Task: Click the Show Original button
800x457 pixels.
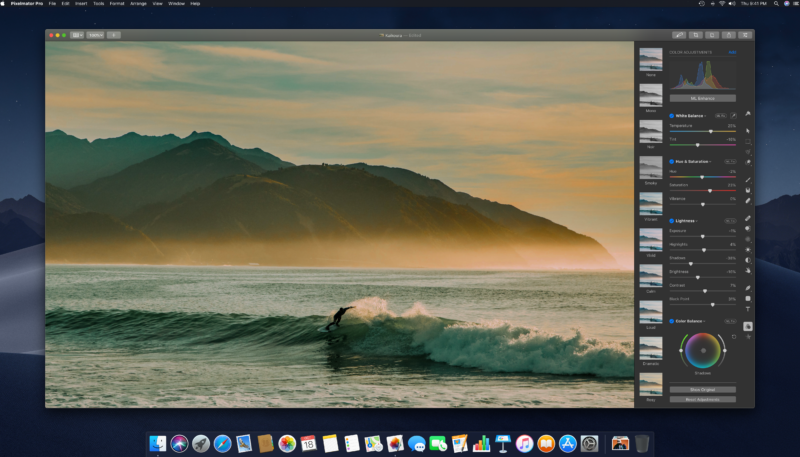Action: click(x=702, y=389)
